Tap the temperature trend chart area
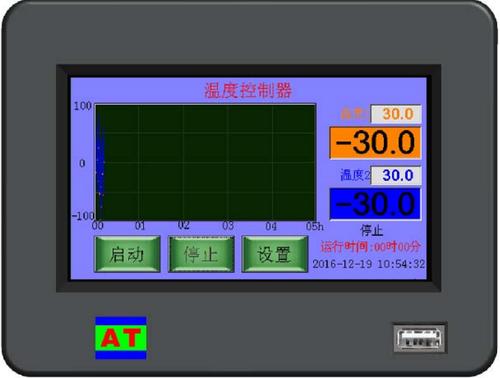This screenshot has height=378, width=500. (205, 162)
